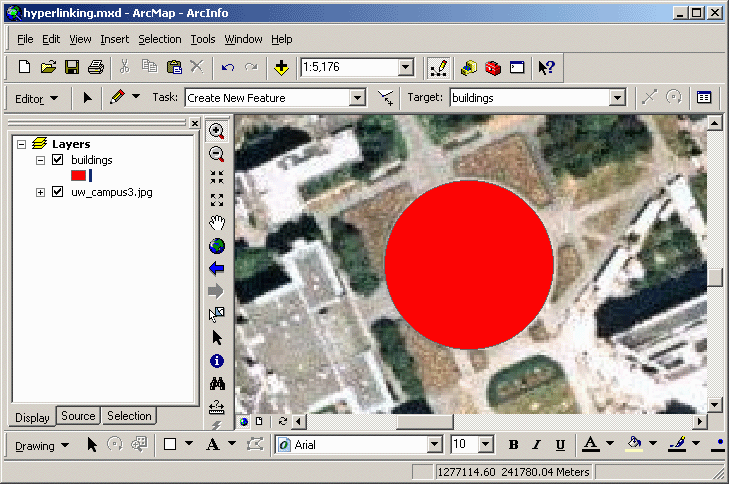
Task: Go back to previous extent arrow
Action: [216, 269]
